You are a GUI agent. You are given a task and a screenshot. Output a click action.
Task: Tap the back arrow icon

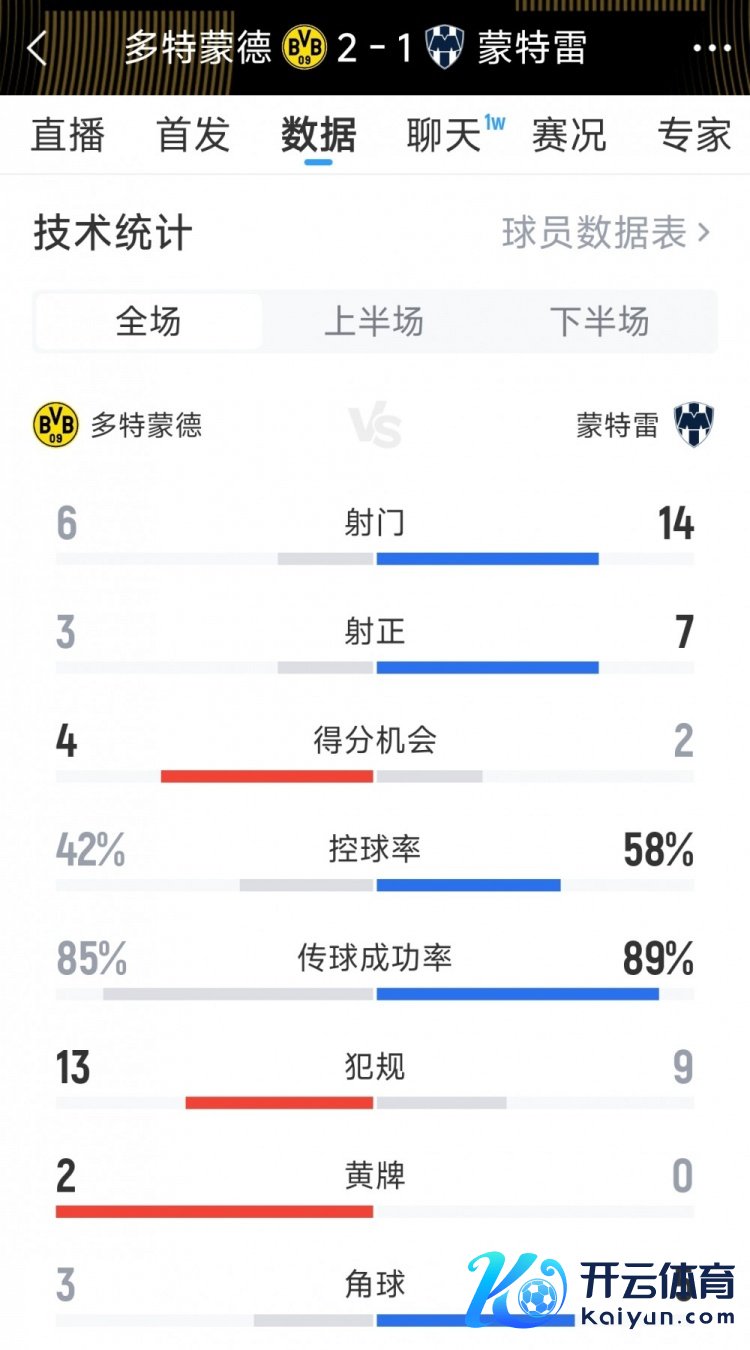point(37,48)
